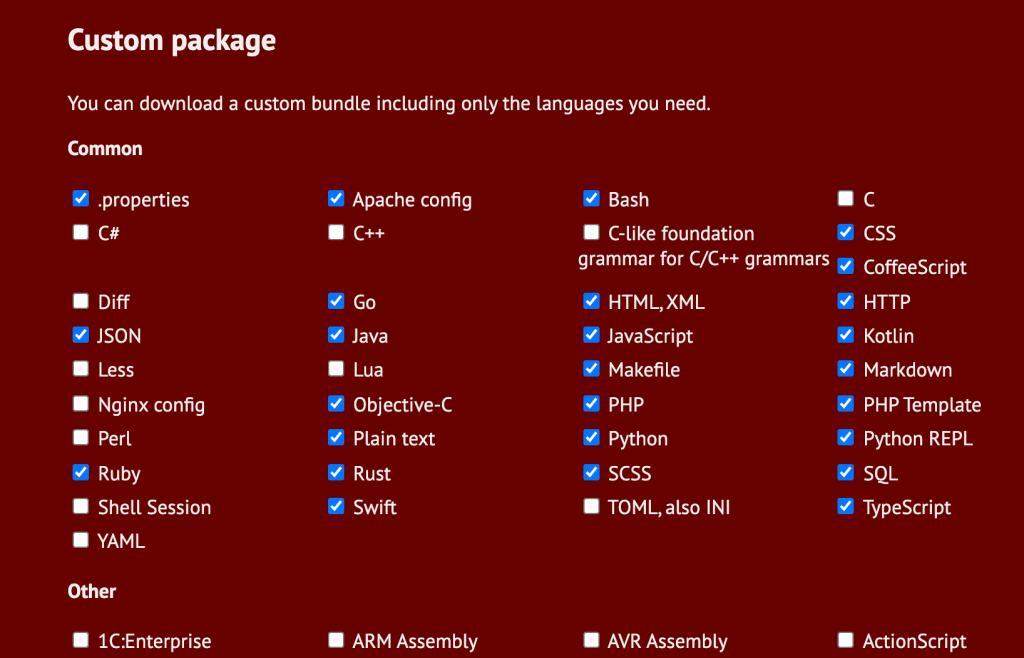Image resolution: width=1024 pixels, height=658 pixels.
Task: Uncheck the Apache config checkbox
Action: (x=336, y=199)
